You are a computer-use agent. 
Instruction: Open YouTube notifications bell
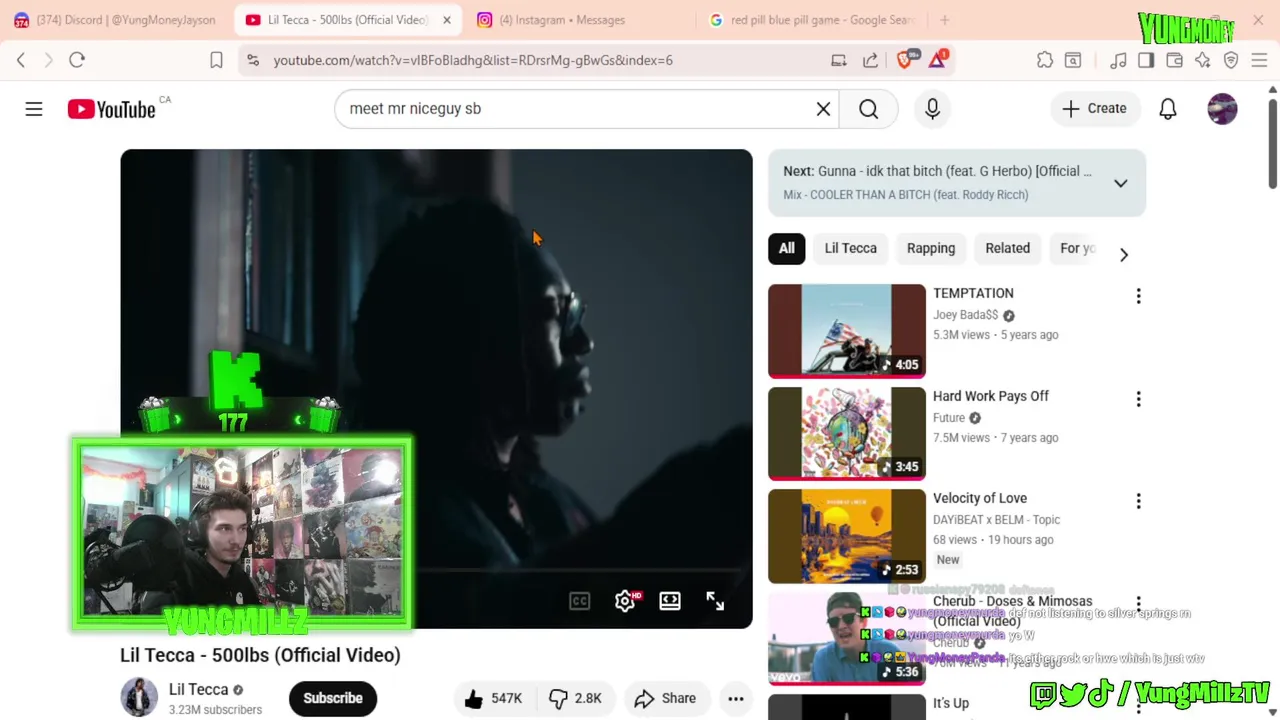click(x=1168, y=109)
